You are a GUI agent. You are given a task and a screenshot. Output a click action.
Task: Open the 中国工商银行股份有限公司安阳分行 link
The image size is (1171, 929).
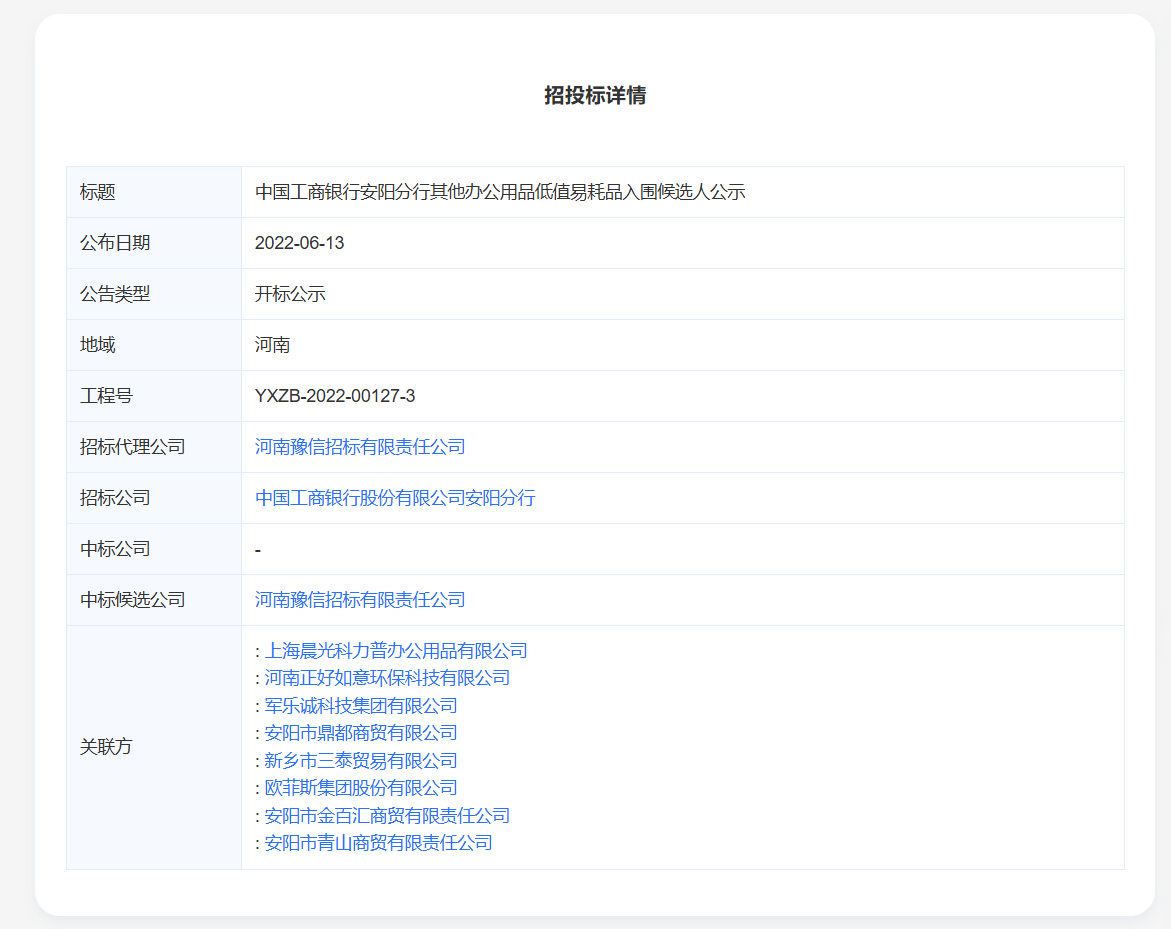coord(395,498)
